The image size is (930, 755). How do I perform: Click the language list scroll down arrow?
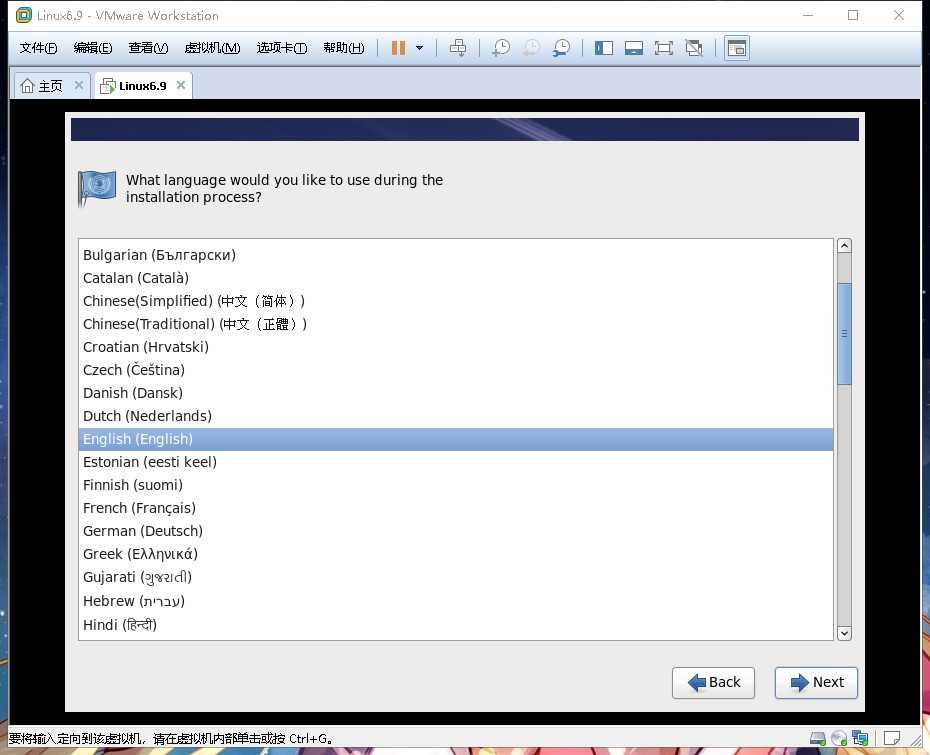(844, 633)
